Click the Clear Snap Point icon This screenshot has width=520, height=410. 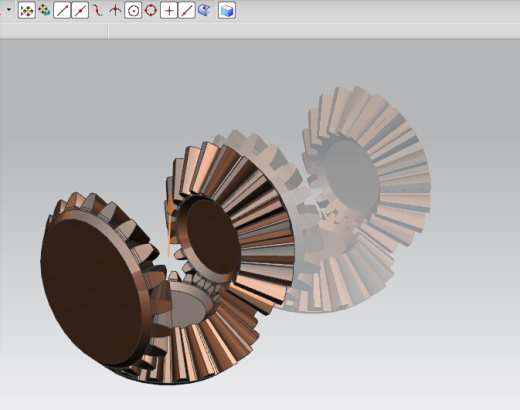44,10
